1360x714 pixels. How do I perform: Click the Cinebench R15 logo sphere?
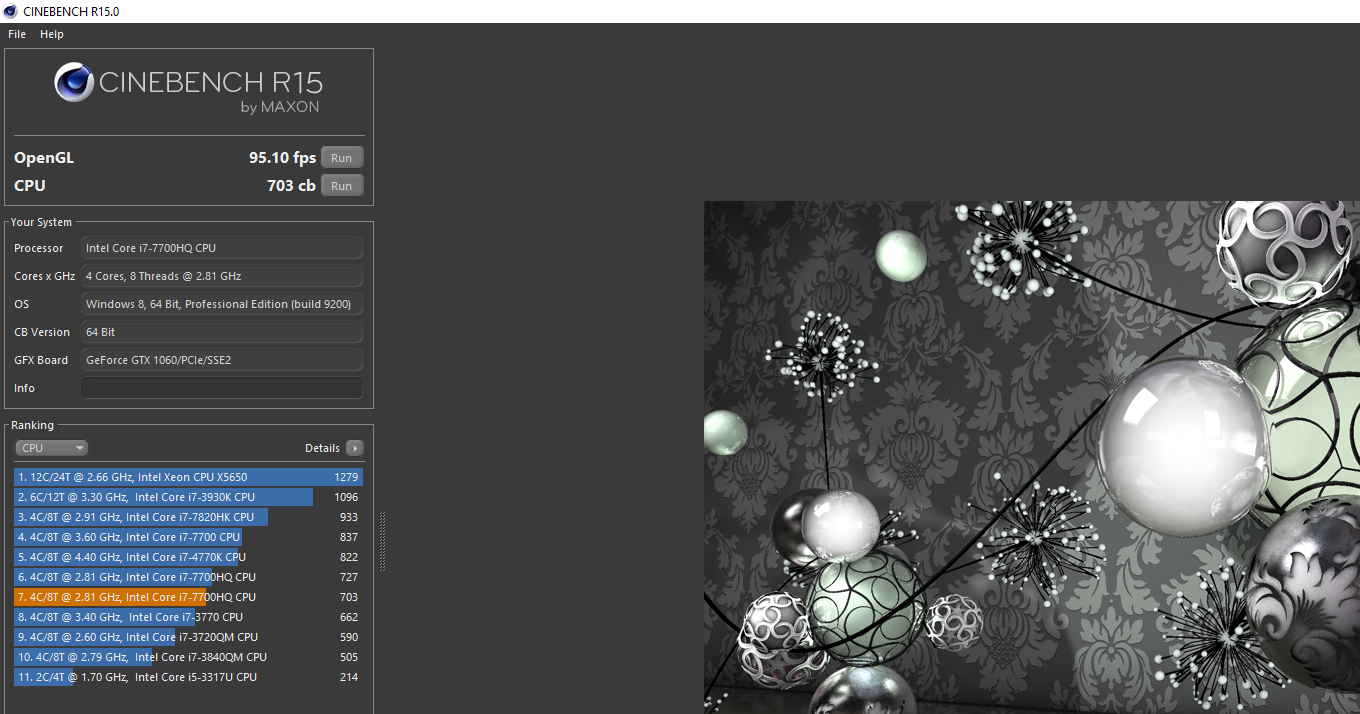click(x=74, y=82)
